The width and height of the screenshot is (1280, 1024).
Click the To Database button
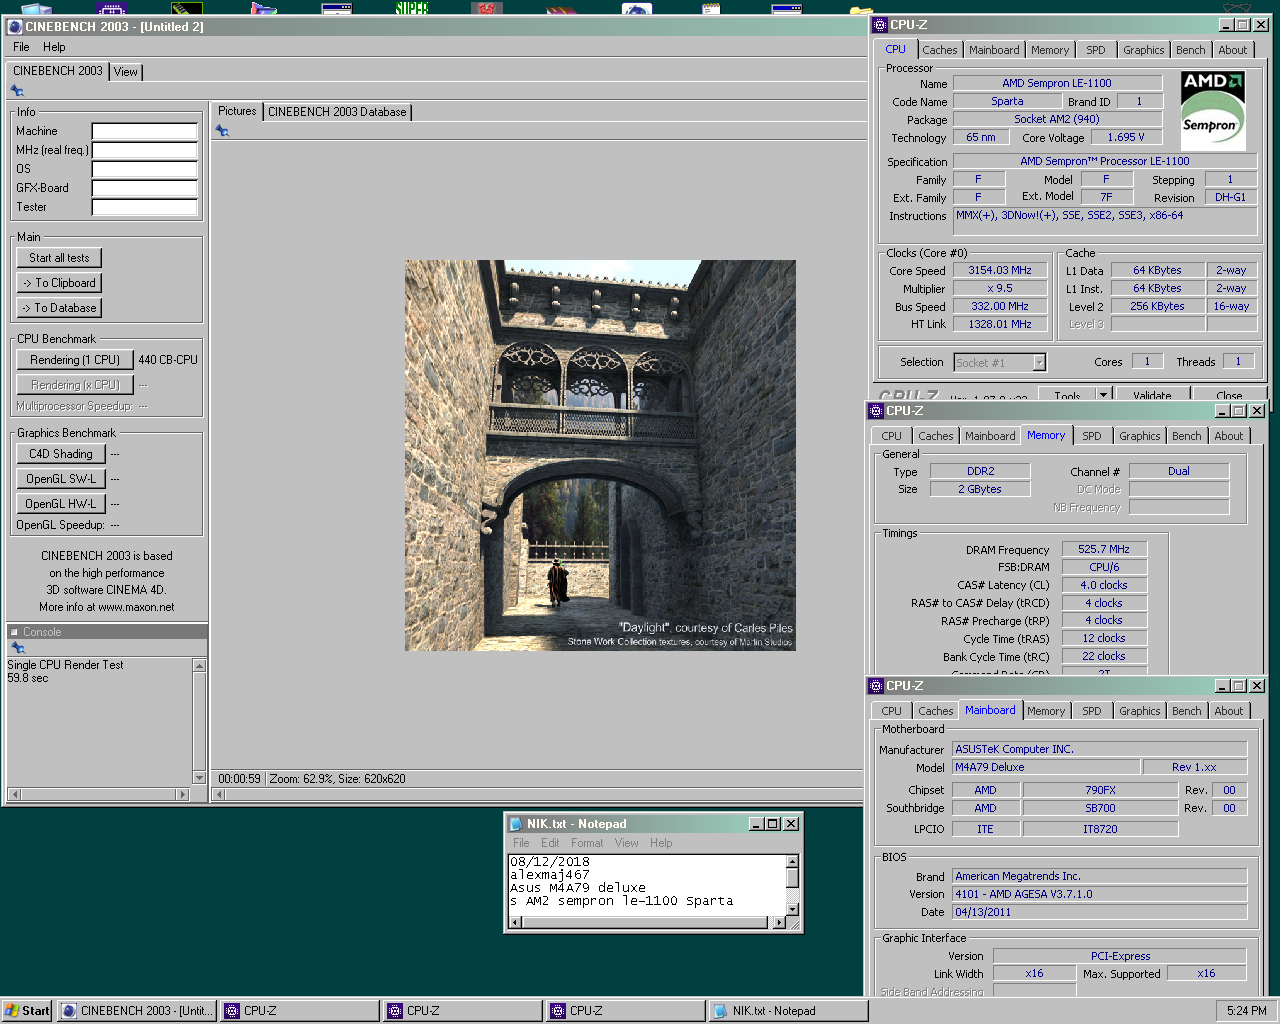pos(59,308)
